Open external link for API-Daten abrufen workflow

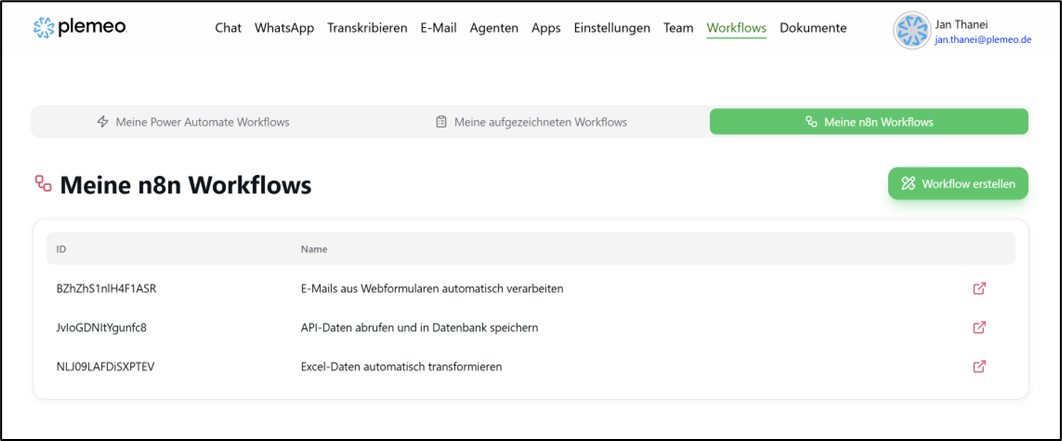pyautogui.click(x=979, y=328)
